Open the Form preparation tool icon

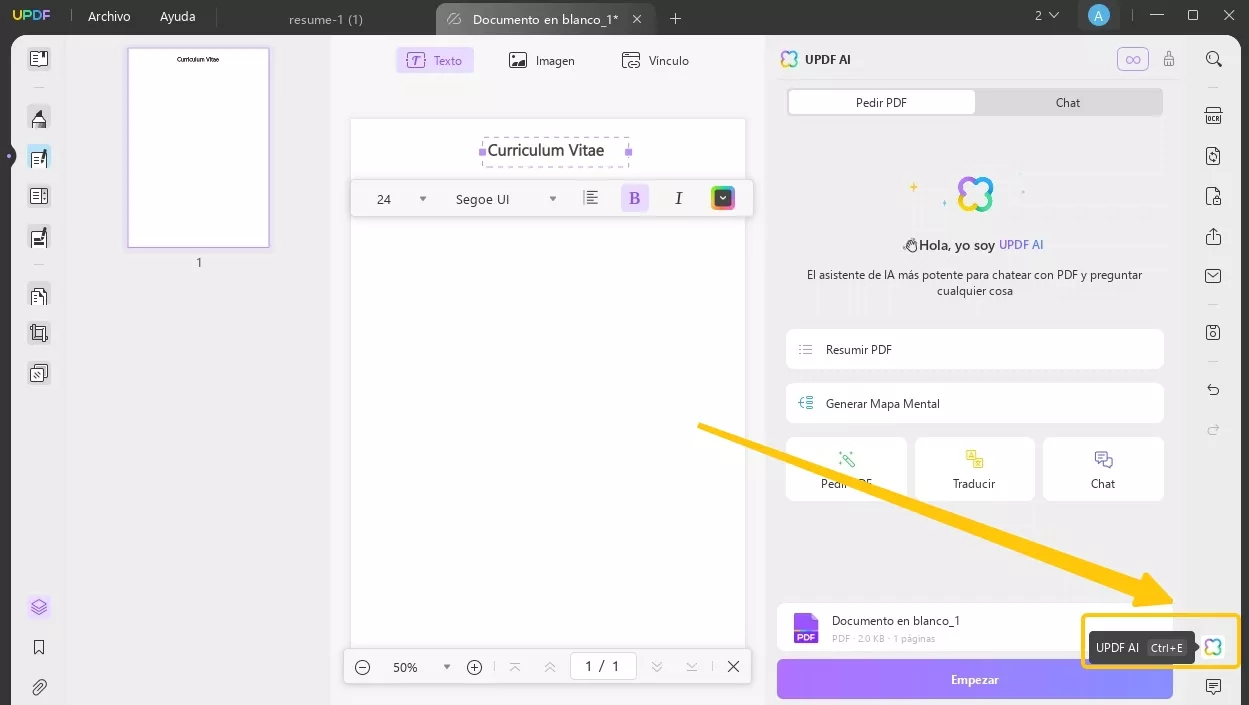(x=39, y=196)
